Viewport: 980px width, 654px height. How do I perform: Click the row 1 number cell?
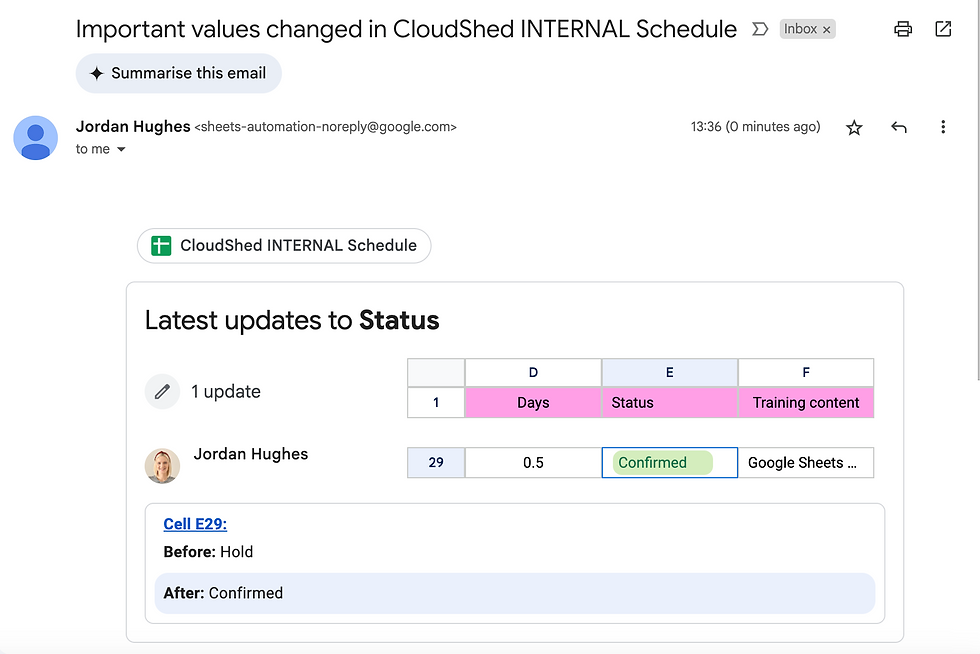pyautogui.click(x=436, y=403)
